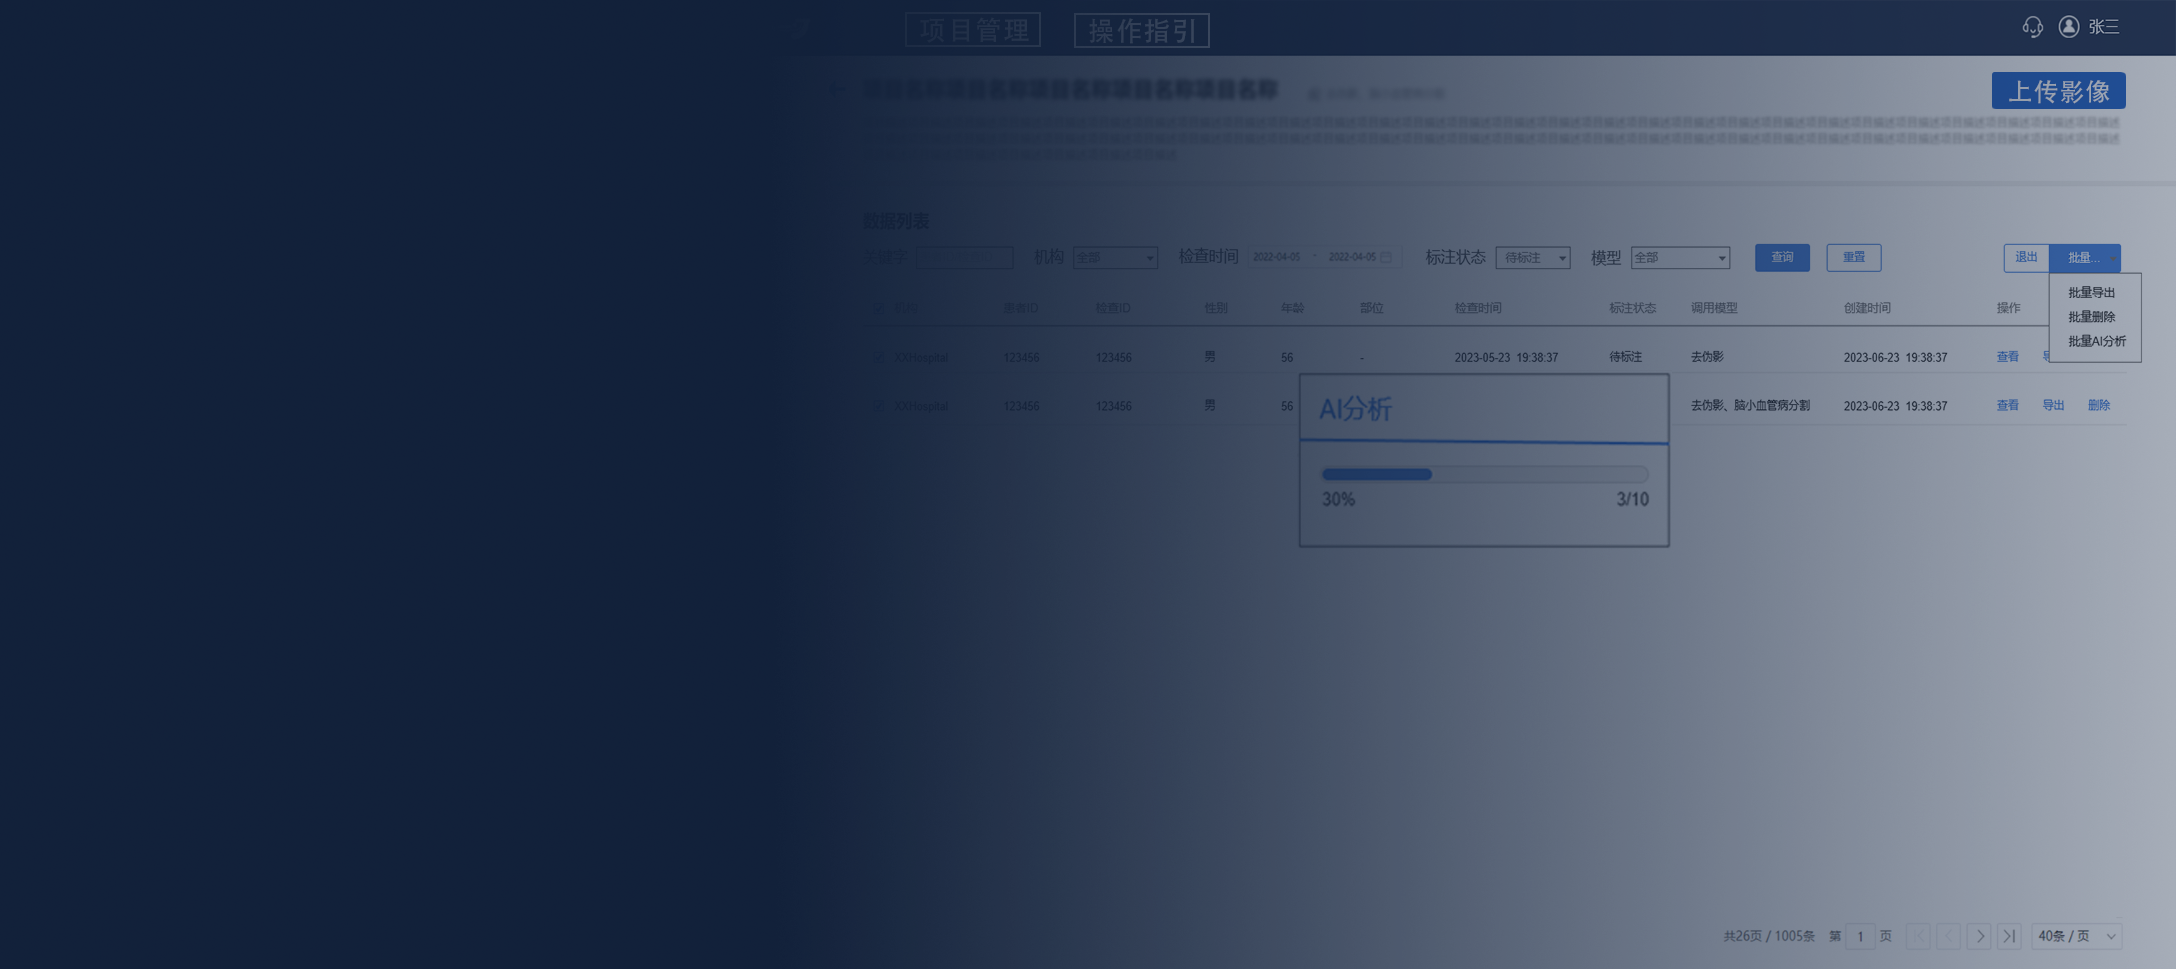Open the headset customer support icon
The width and height of the screenshot is (2176, 969).
click(2032, 27)
